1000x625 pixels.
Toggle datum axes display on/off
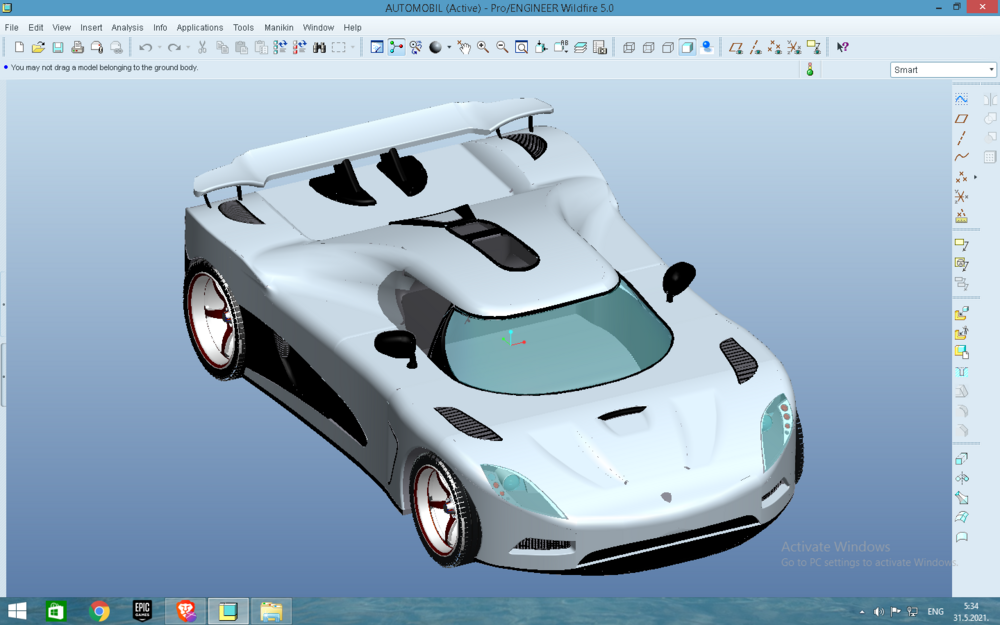pos(755,47)
